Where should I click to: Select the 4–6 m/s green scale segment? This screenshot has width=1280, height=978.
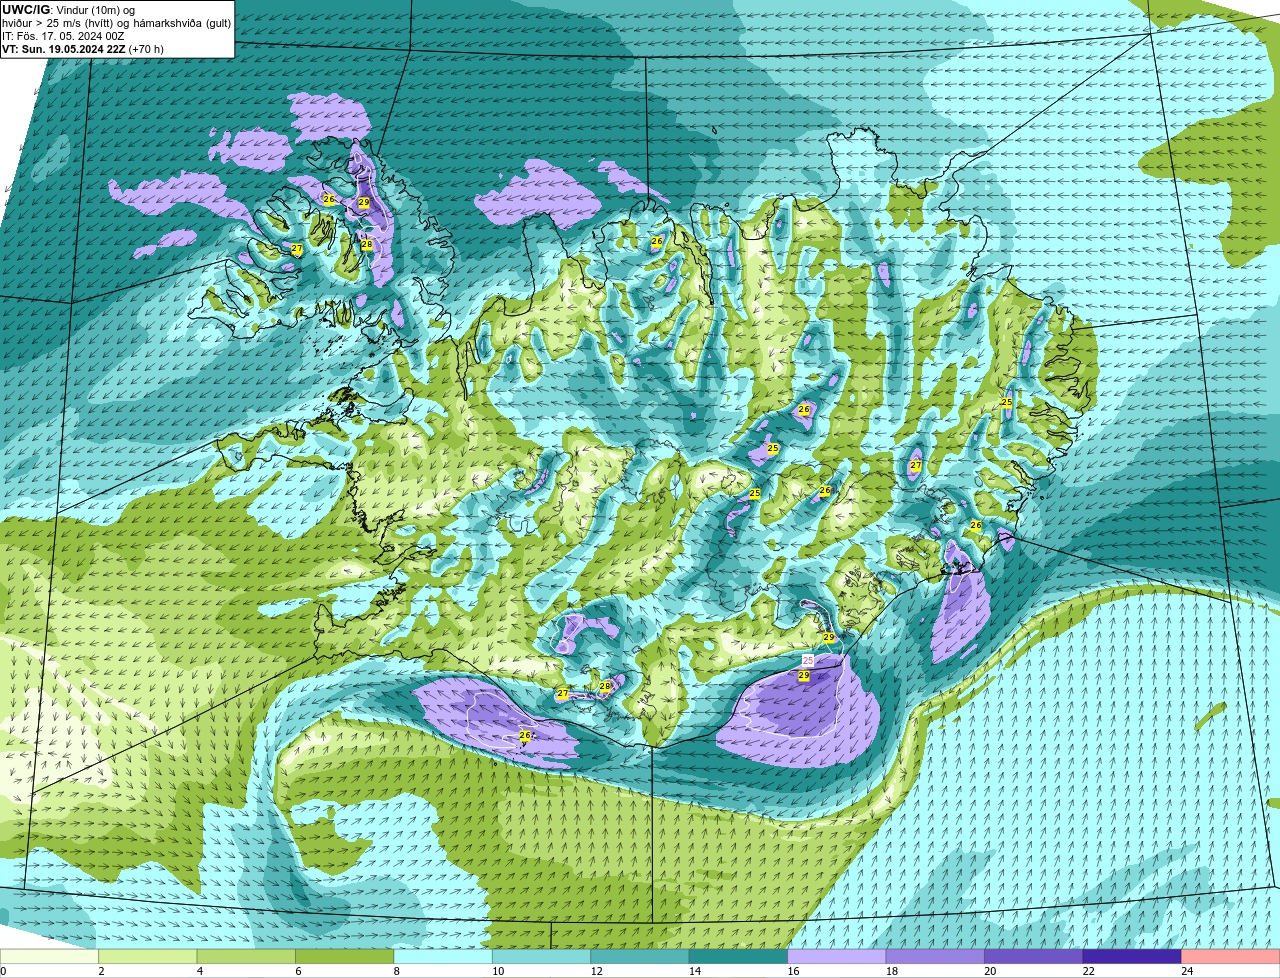[x=246, y=957]
